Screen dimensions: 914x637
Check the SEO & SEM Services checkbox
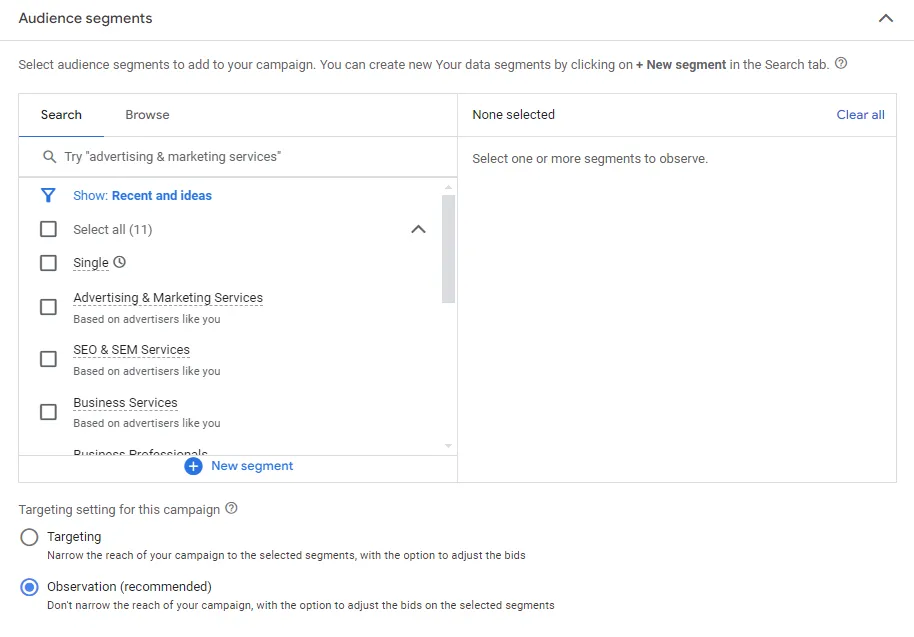[48, 359]
